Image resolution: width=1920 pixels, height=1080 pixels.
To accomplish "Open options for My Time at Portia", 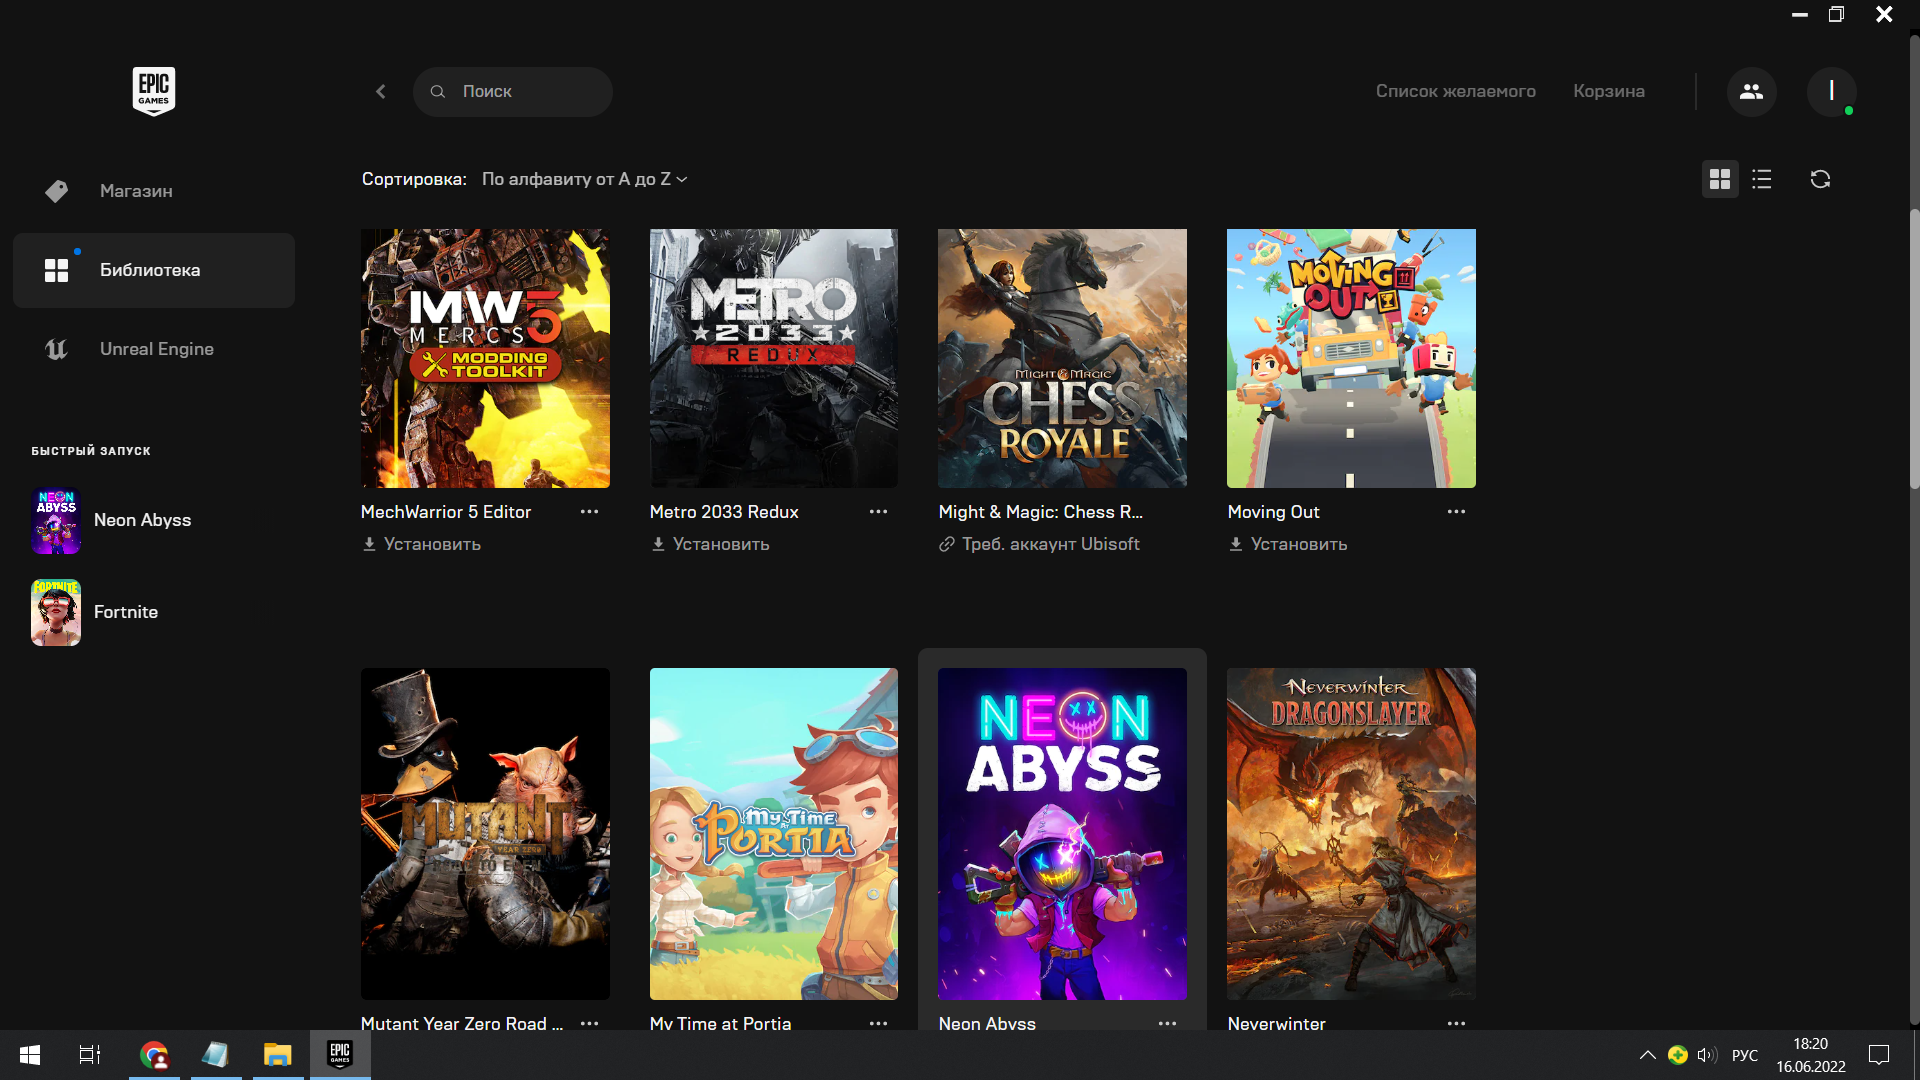I will coord(878,1023).
